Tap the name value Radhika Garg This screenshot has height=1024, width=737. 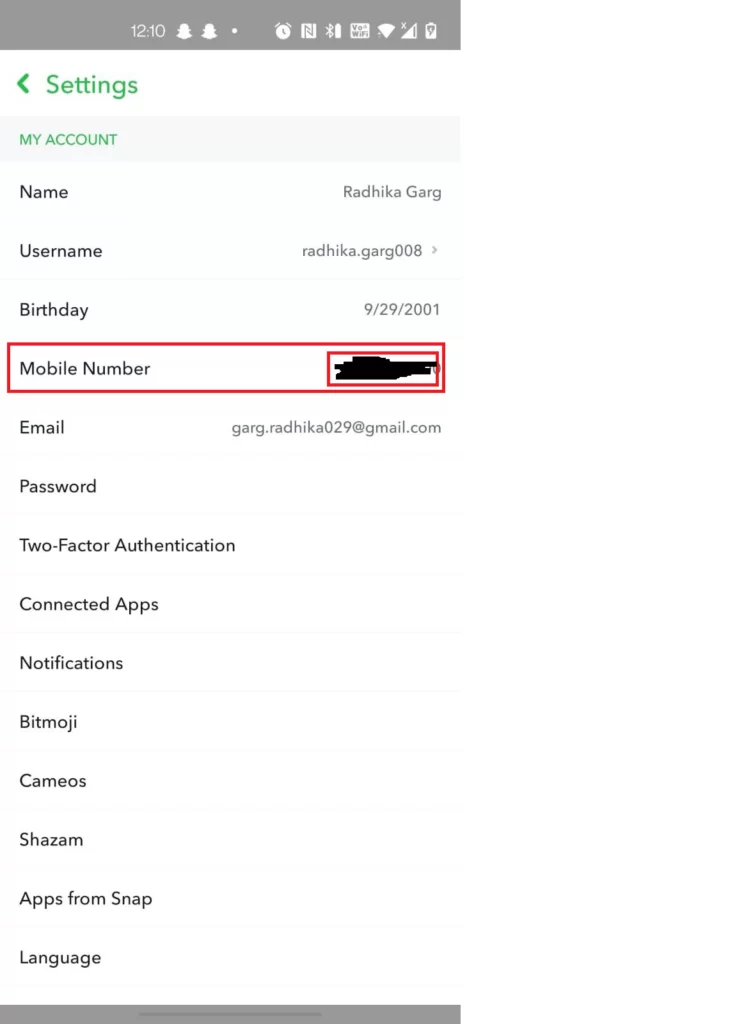[392, 192]
